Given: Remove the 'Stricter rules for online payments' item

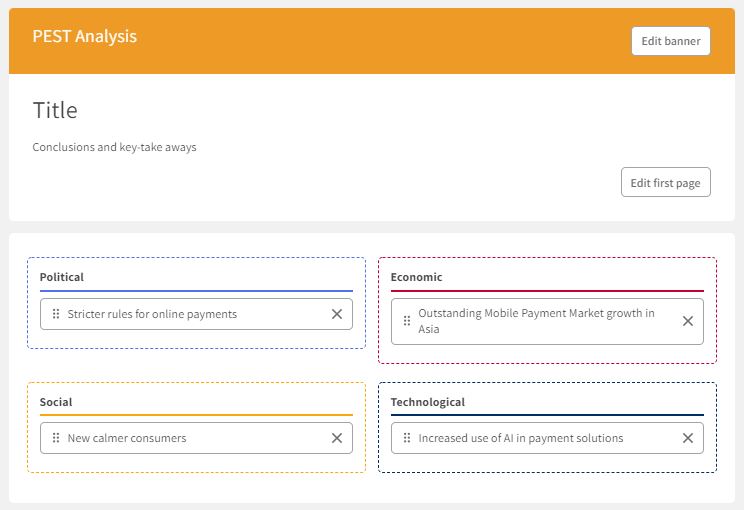Looking at the screenshot, I should (x=337, y=314).
